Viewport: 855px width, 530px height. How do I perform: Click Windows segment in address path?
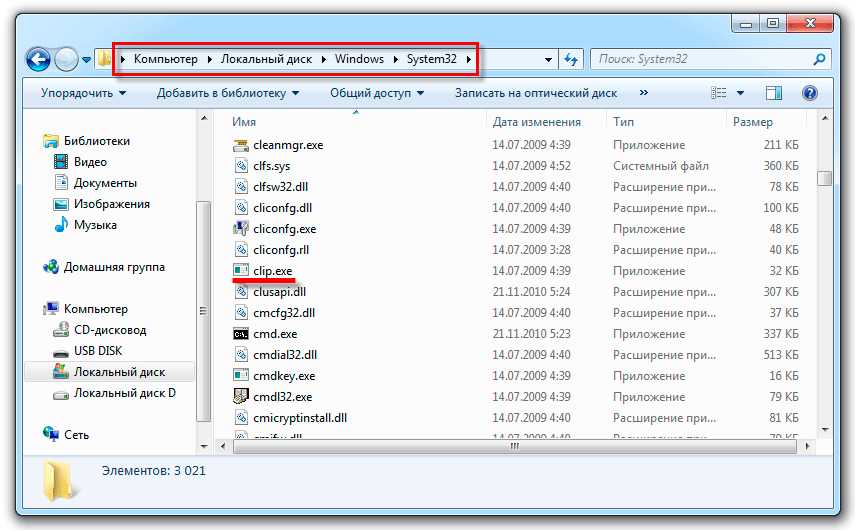click(x=359, y=59)
